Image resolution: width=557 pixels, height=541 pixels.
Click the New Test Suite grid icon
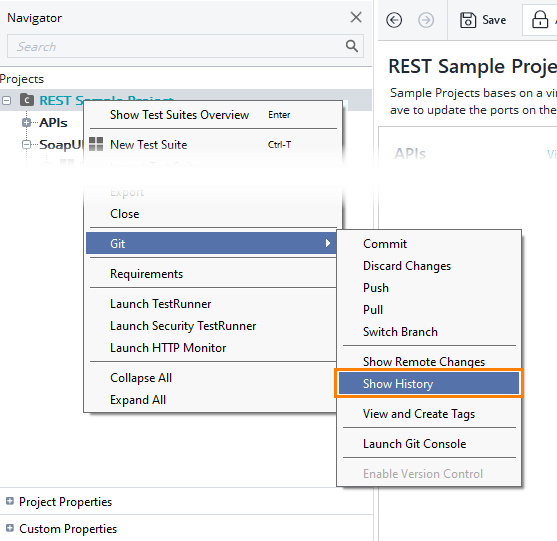[x=96, y=144]
